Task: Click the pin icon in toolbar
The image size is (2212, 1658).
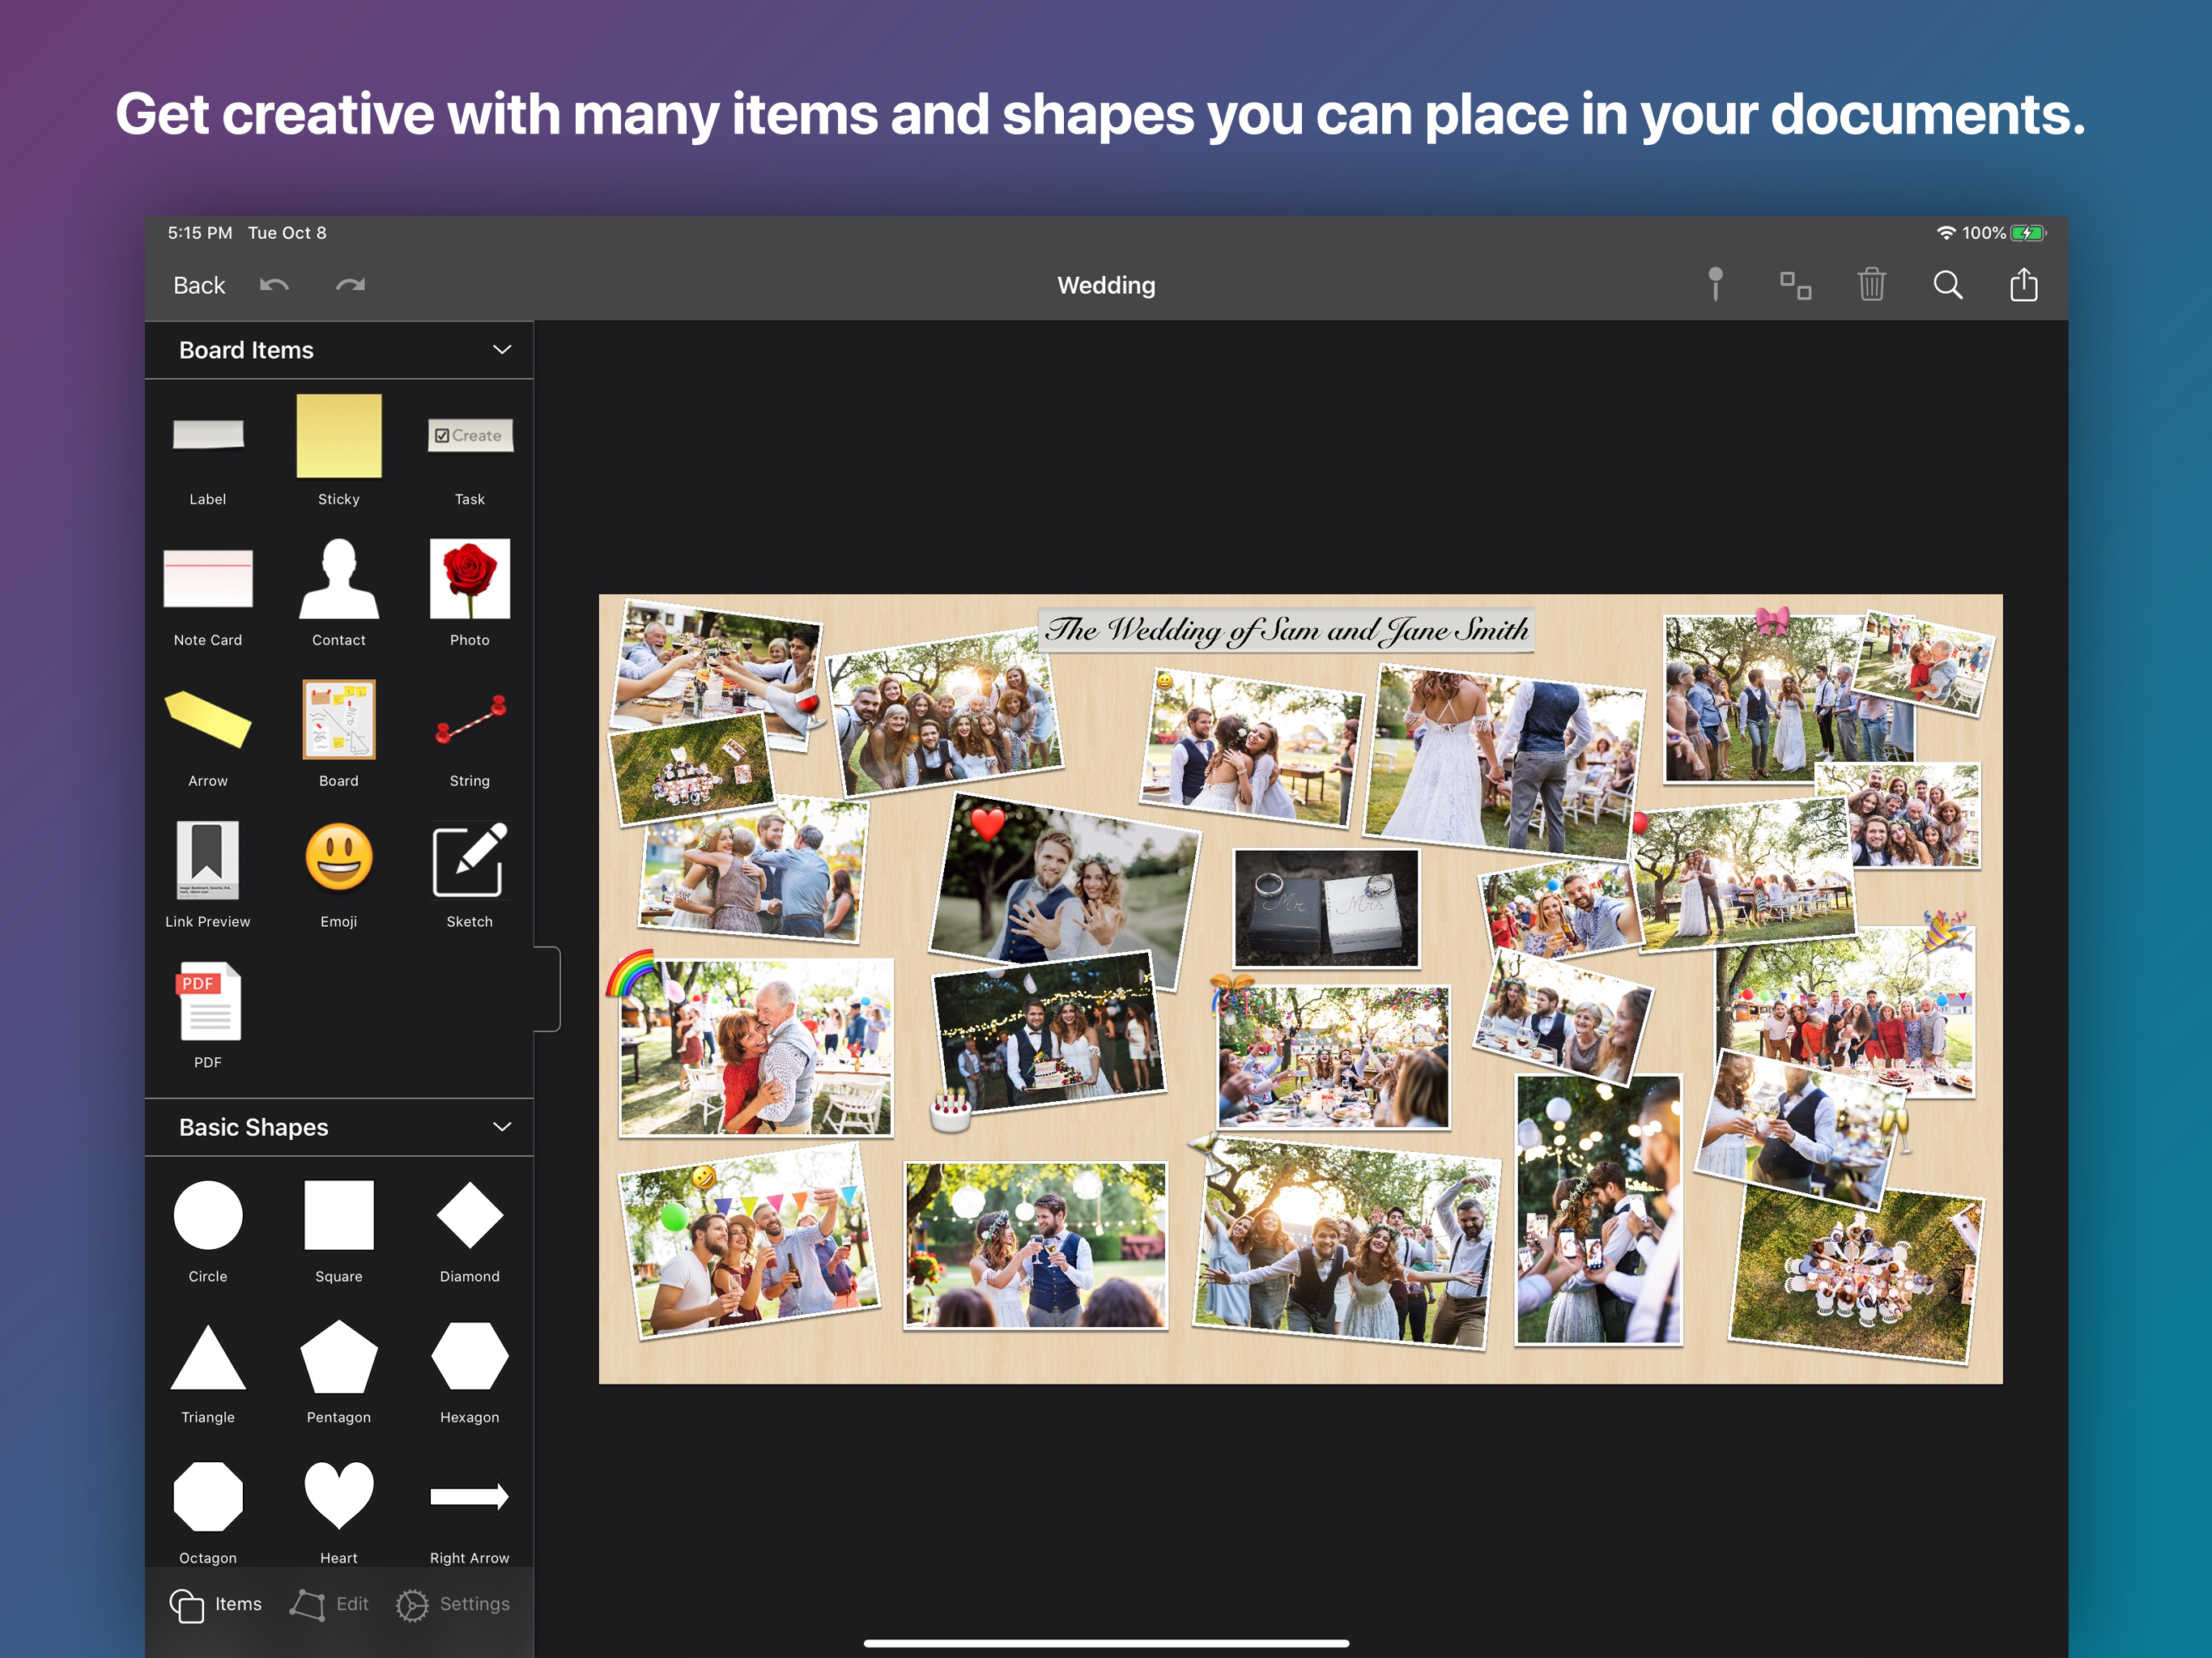Action: pos(1715,285)
